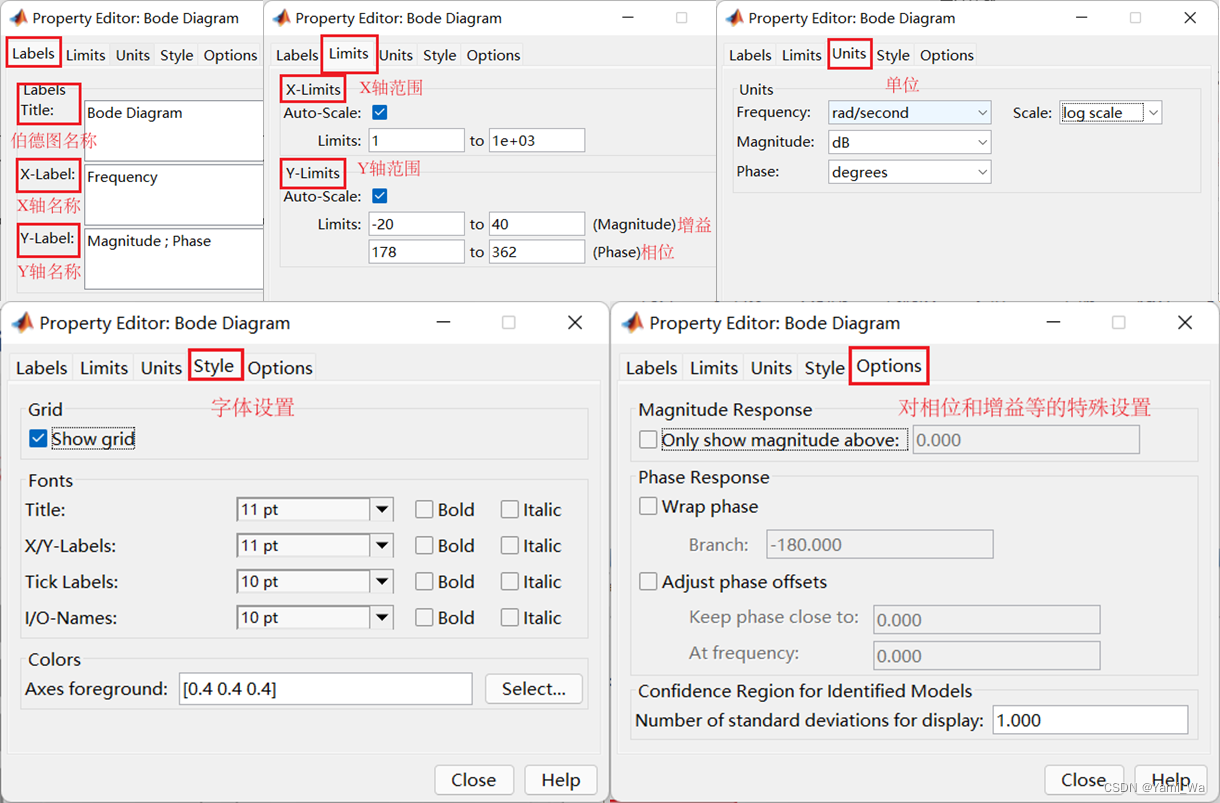Viewport: 1220px width, 803px height.
Task: Open Magnitude units dropdown showing dB
Action: coord(909,143)
